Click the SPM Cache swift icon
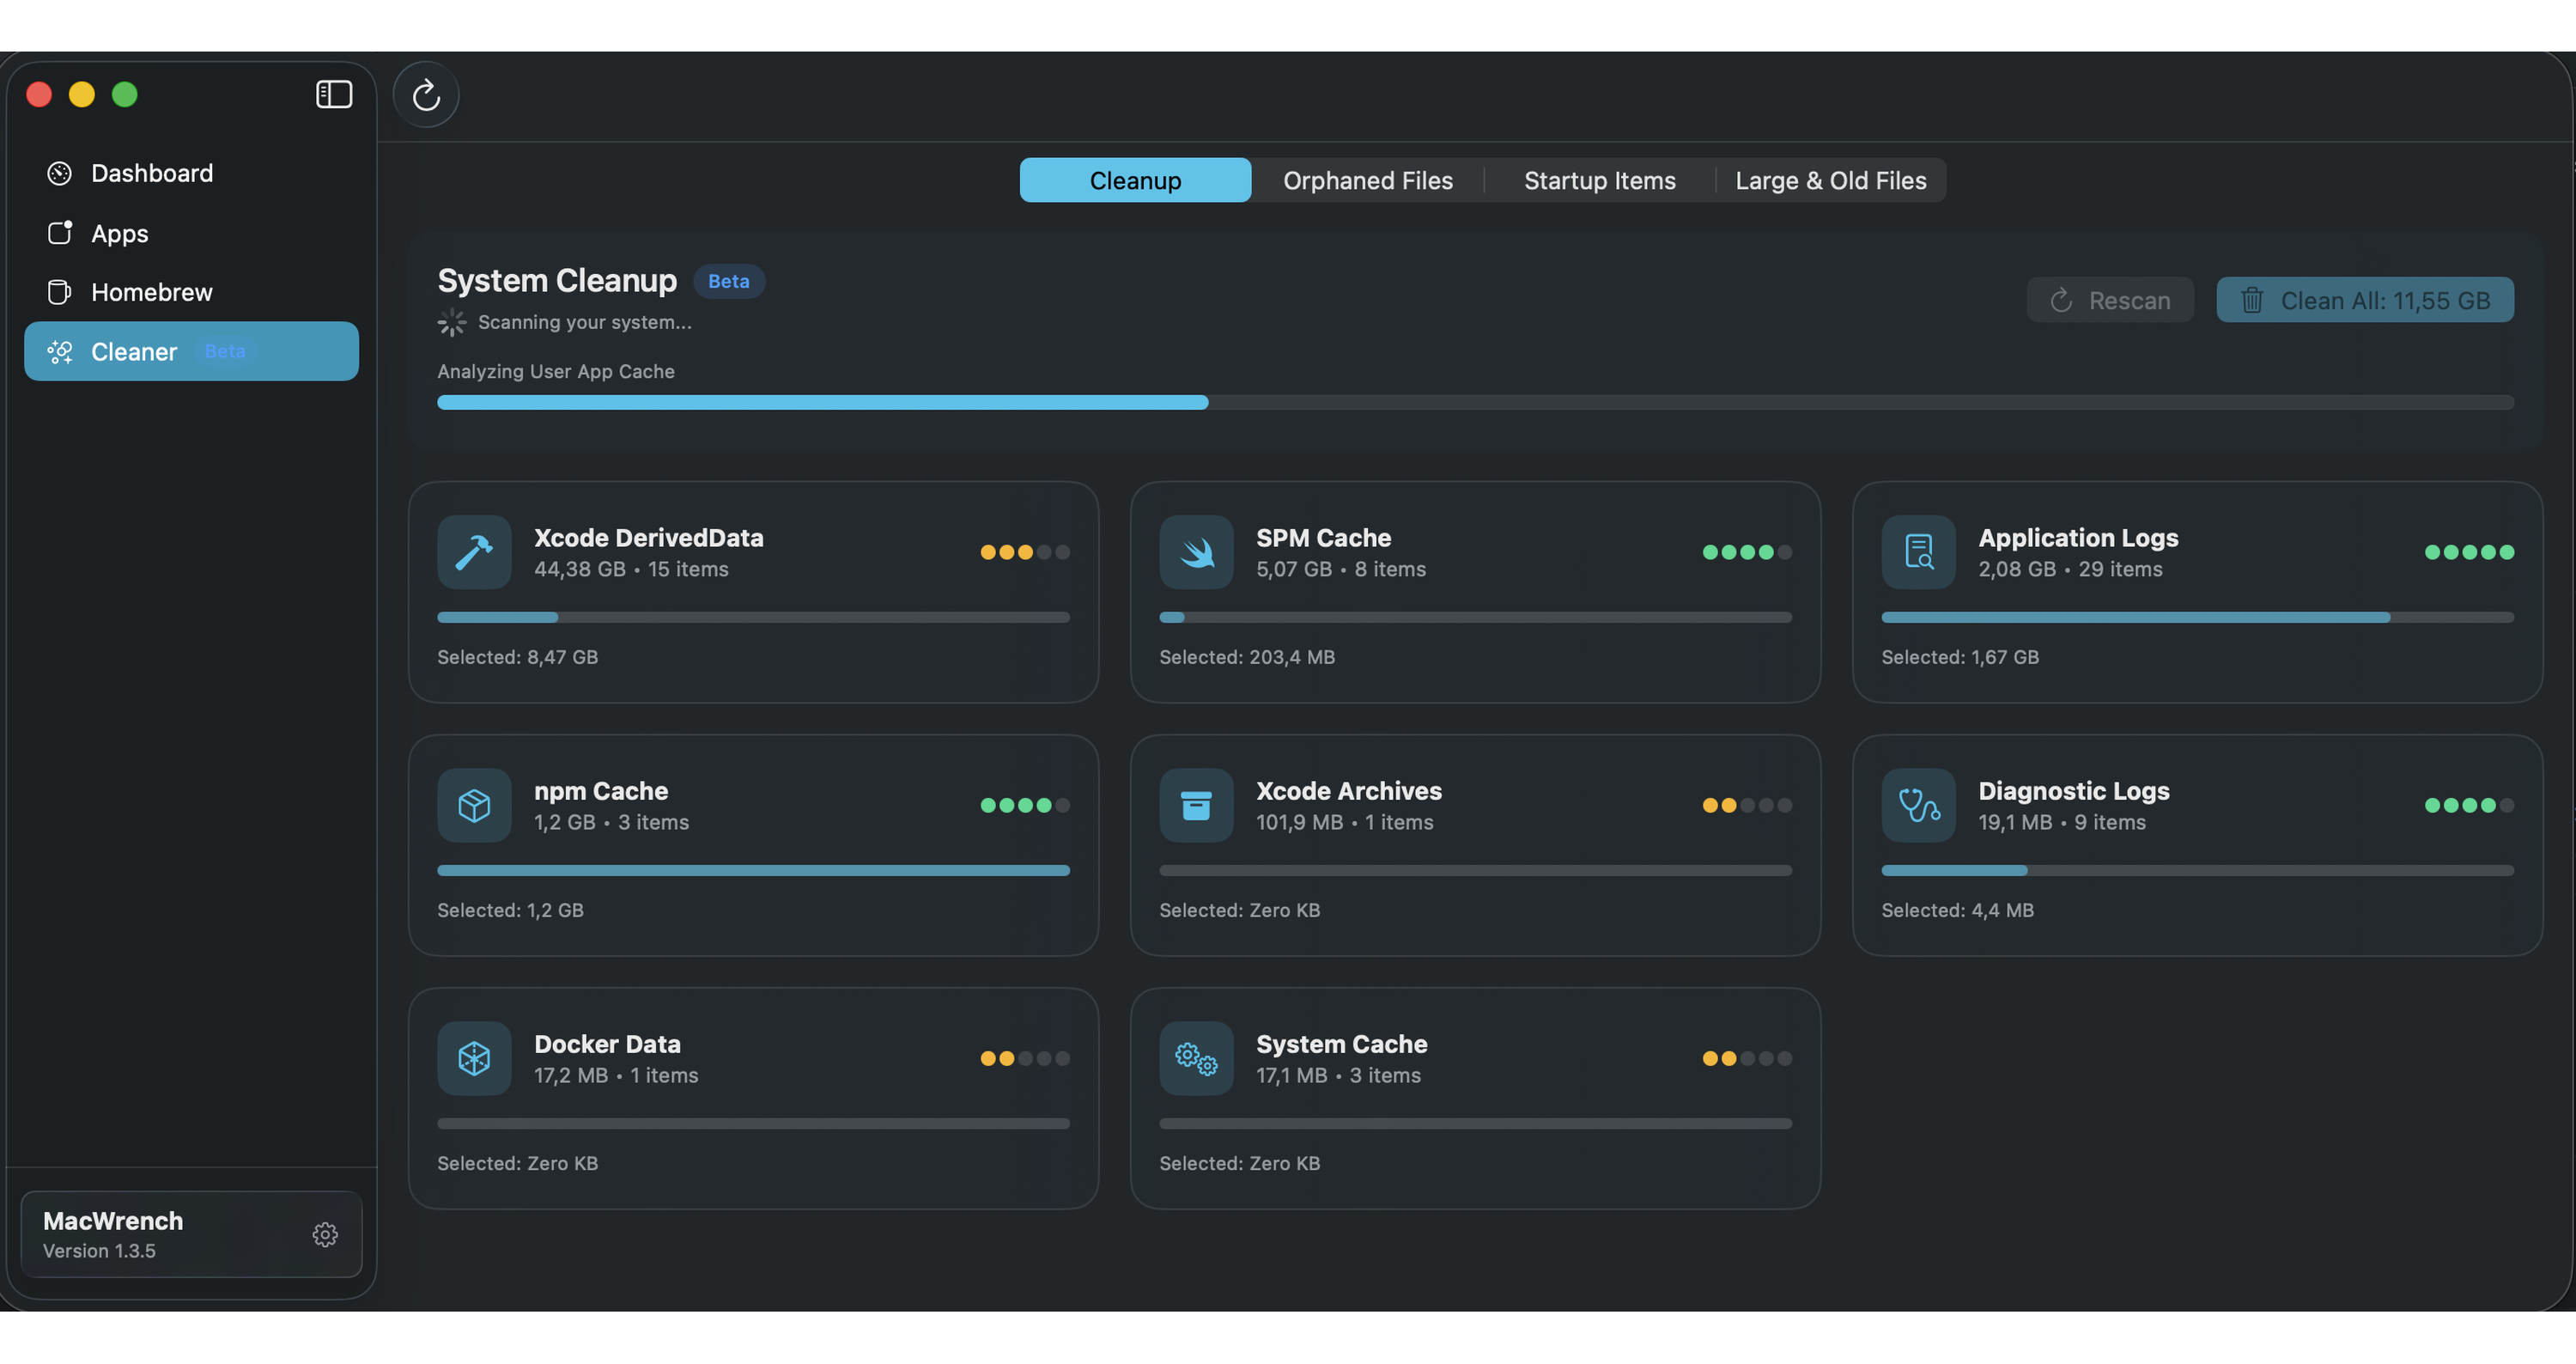 point(1196,552)
